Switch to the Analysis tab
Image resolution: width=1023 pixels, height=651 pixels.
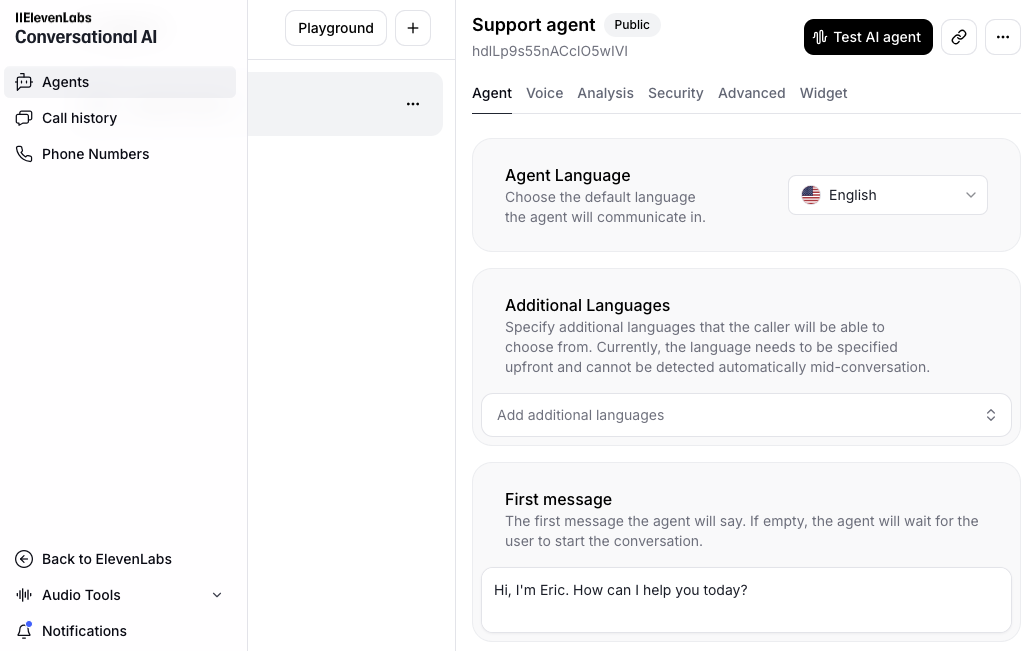pos(605,93)
